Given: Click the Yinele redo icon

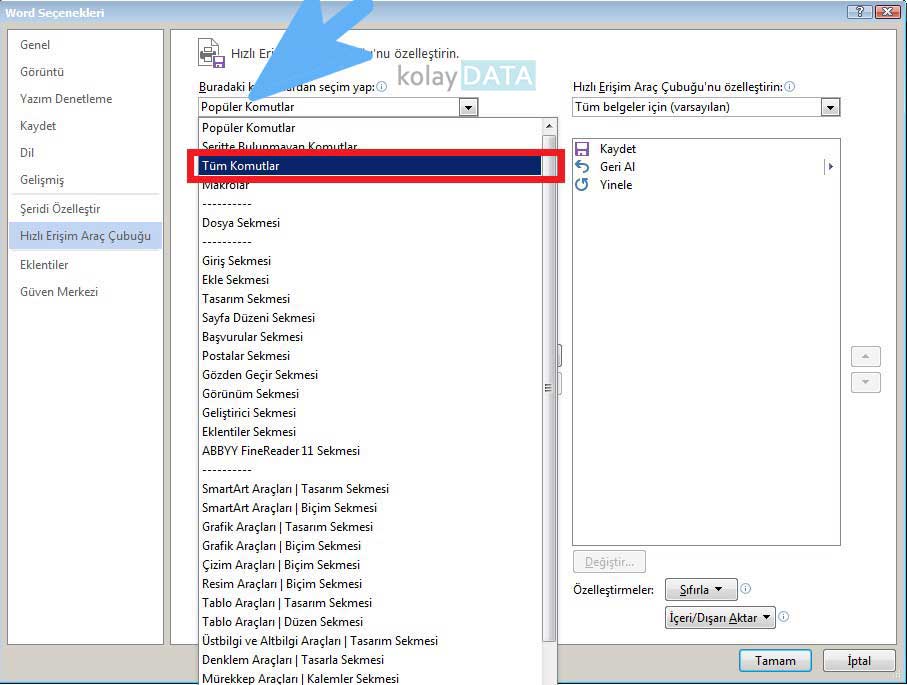Looking at the screenshot, I should pos(582,185).
